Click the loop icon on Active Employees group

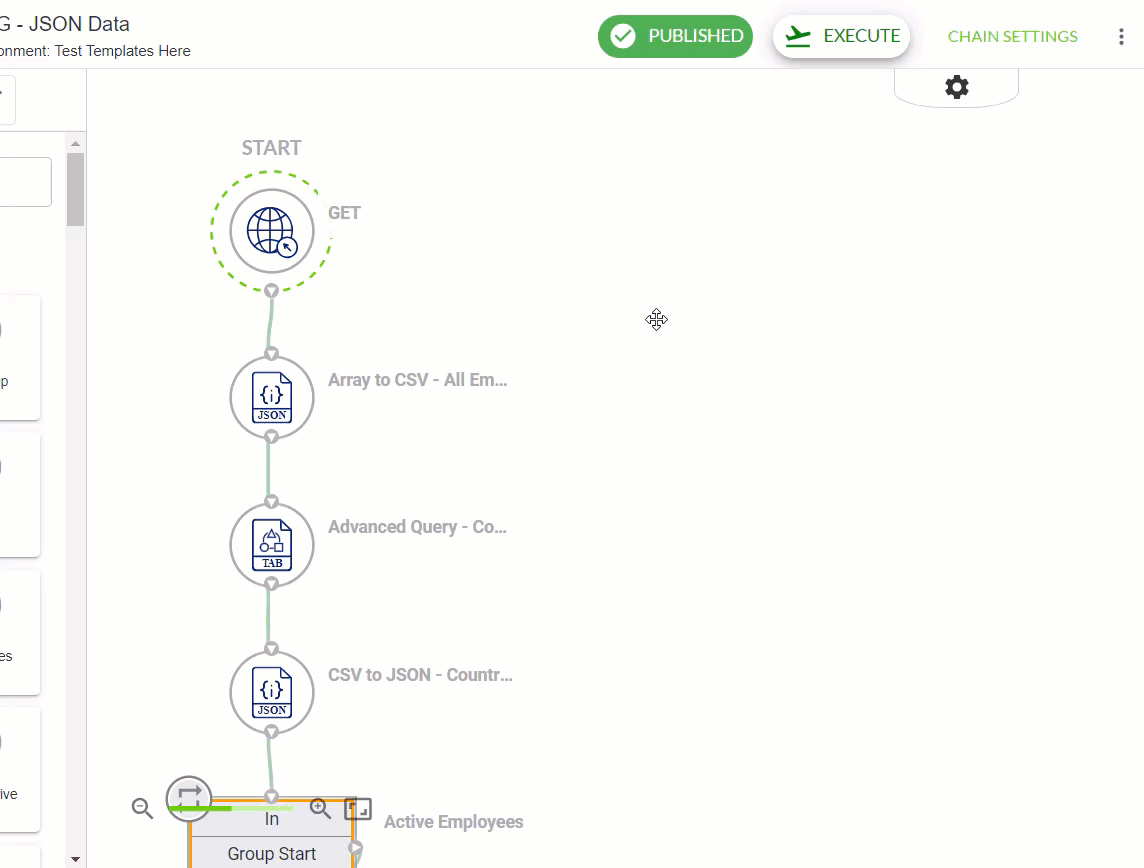click(x=189, y=799)
